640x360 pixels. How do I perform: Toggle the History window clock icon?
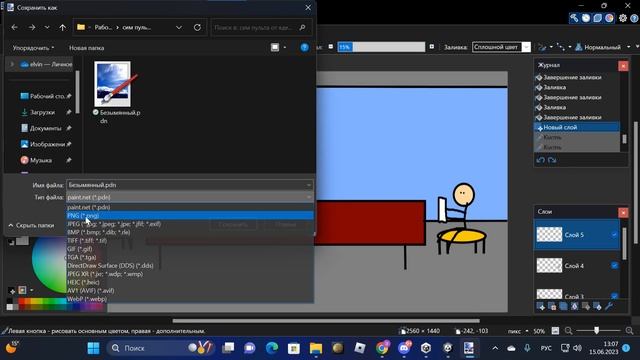(x=586, y=18)
